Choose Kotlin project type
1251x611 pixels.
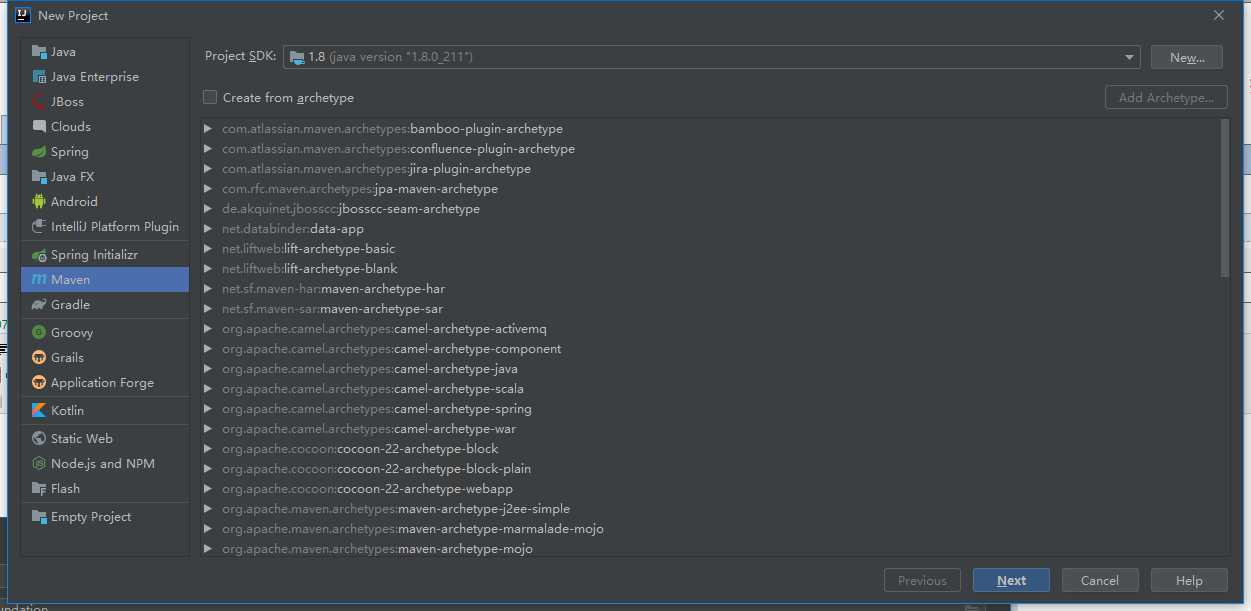click(x=105, y=411)
